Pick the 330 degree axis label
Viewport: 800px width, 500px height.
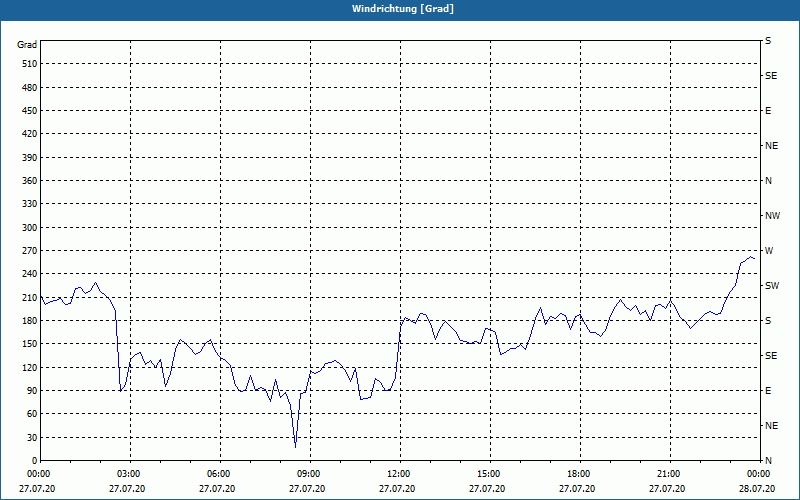(31, 204)
